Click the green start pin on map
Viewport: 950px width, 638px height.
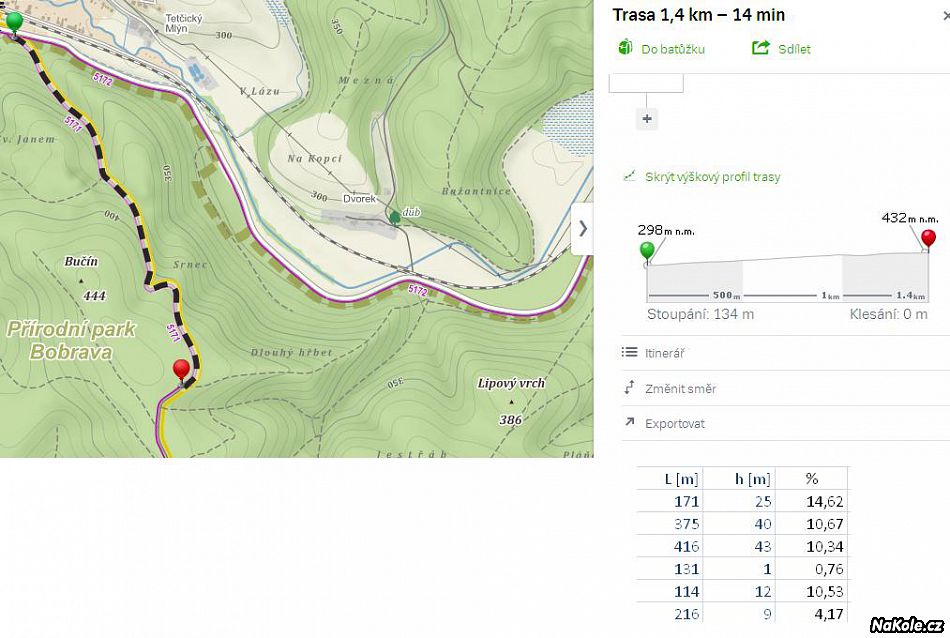(x=14, y=21)
